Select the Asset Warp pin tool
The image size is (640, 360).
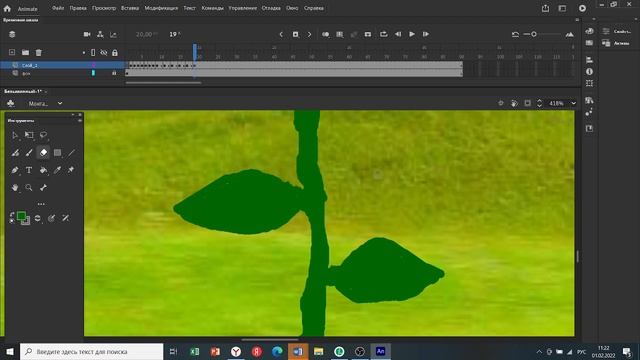71,170
